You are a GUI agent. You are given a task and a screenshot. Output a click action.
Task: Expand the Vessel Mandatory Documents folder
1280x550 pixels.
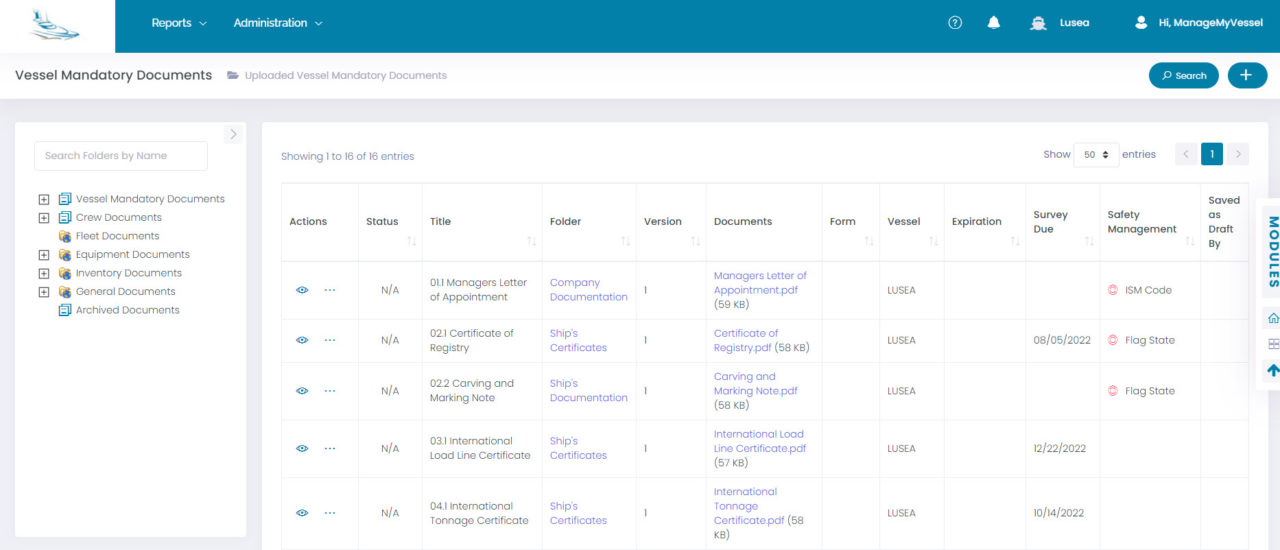pos(44,199)
